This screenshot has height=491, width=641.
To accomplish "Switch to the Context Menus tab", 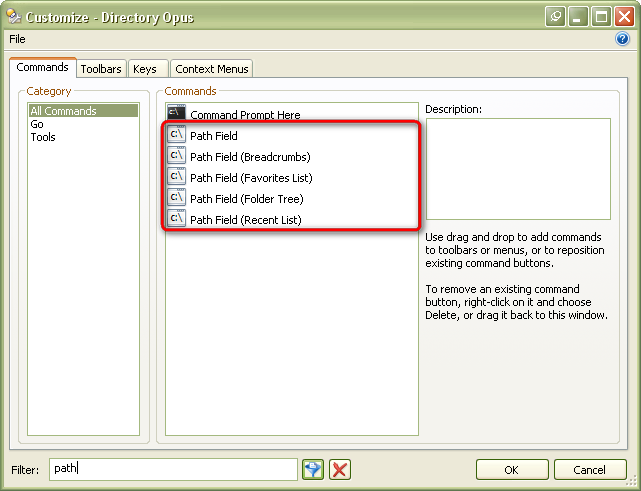I will click(212, 69).
